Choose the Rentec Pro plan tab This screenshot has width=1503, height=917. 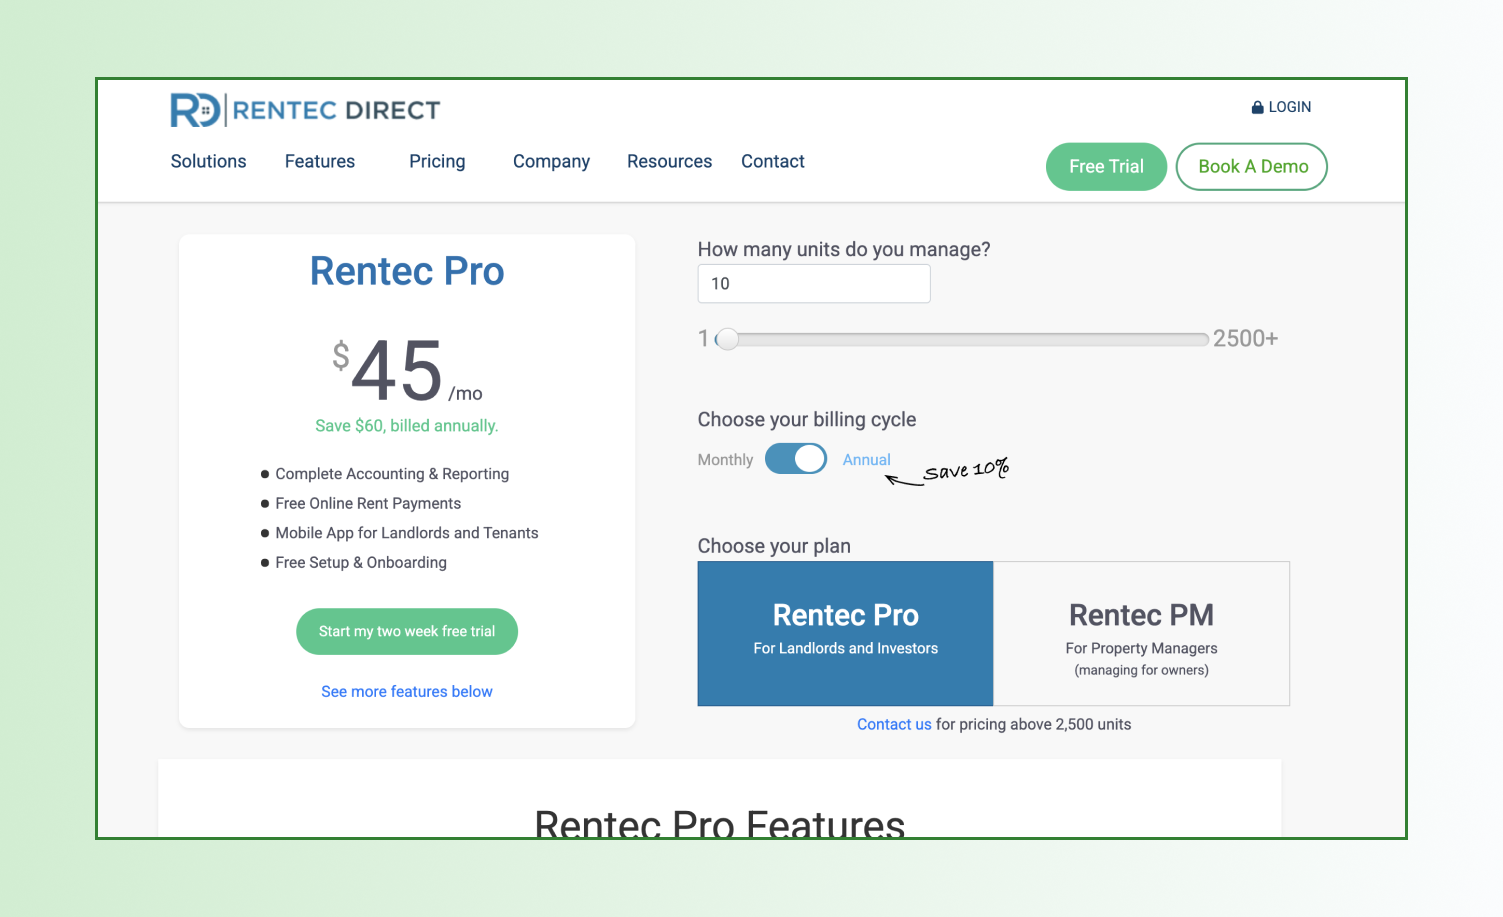(845, 633)
